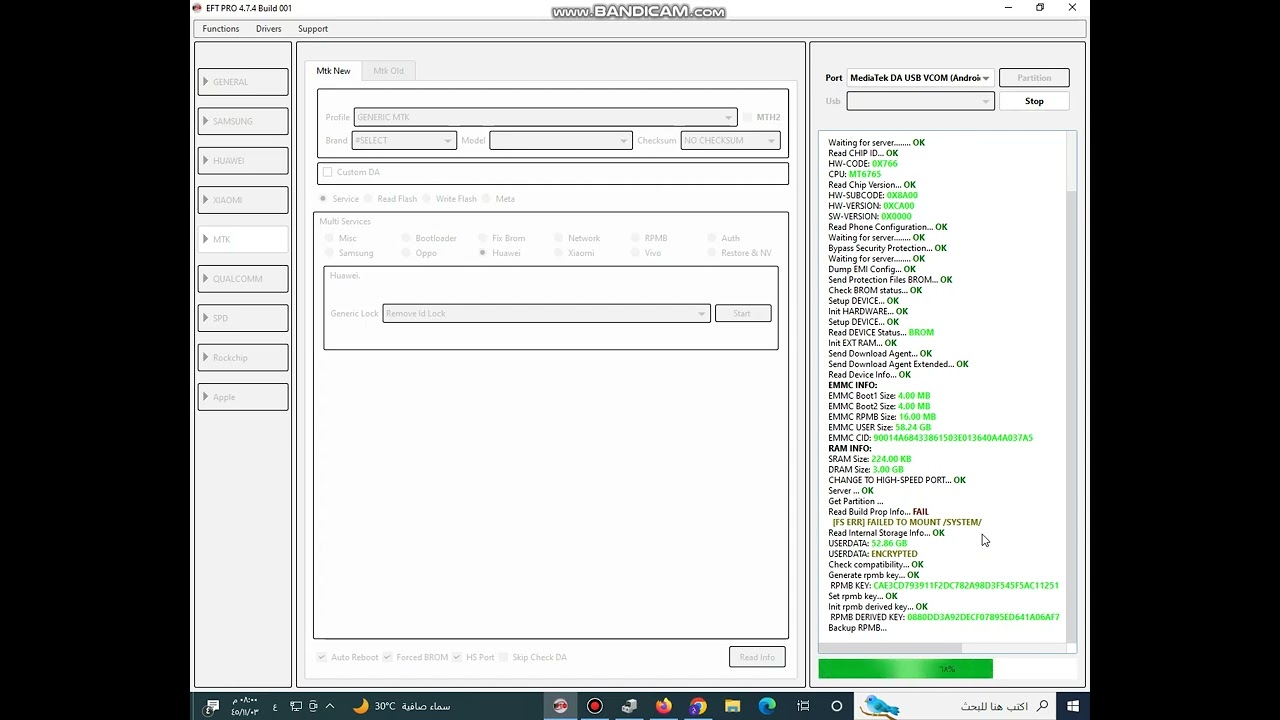Click the Read Info button
1280x720 pixels.
[x=757, y=657]
